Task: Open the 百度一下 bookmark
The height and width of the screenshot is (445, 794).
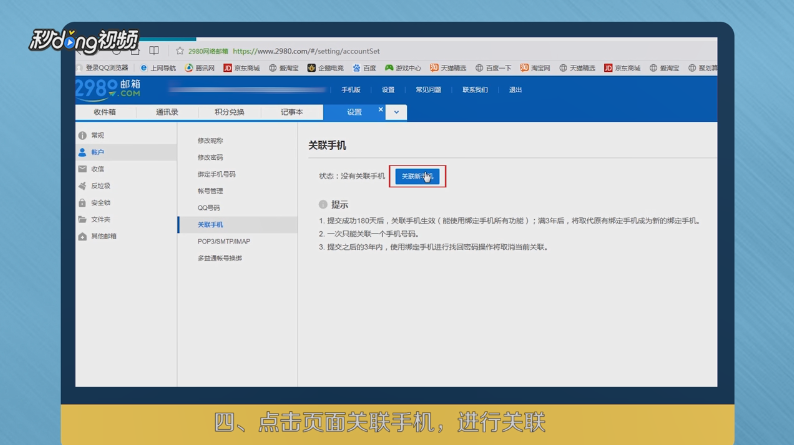Action: pos(493,68)
